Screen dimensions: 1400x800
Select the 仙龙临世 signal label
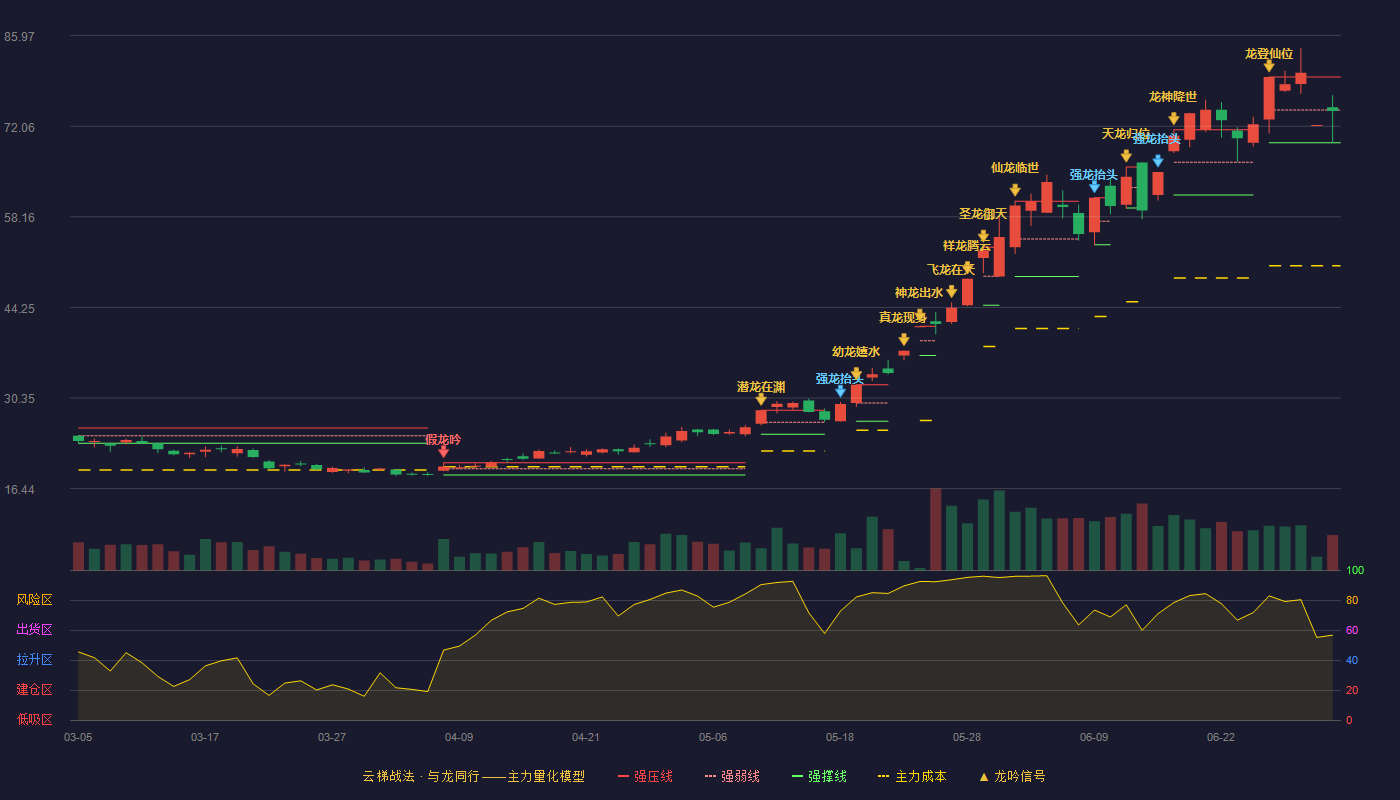pos(1015,167)
